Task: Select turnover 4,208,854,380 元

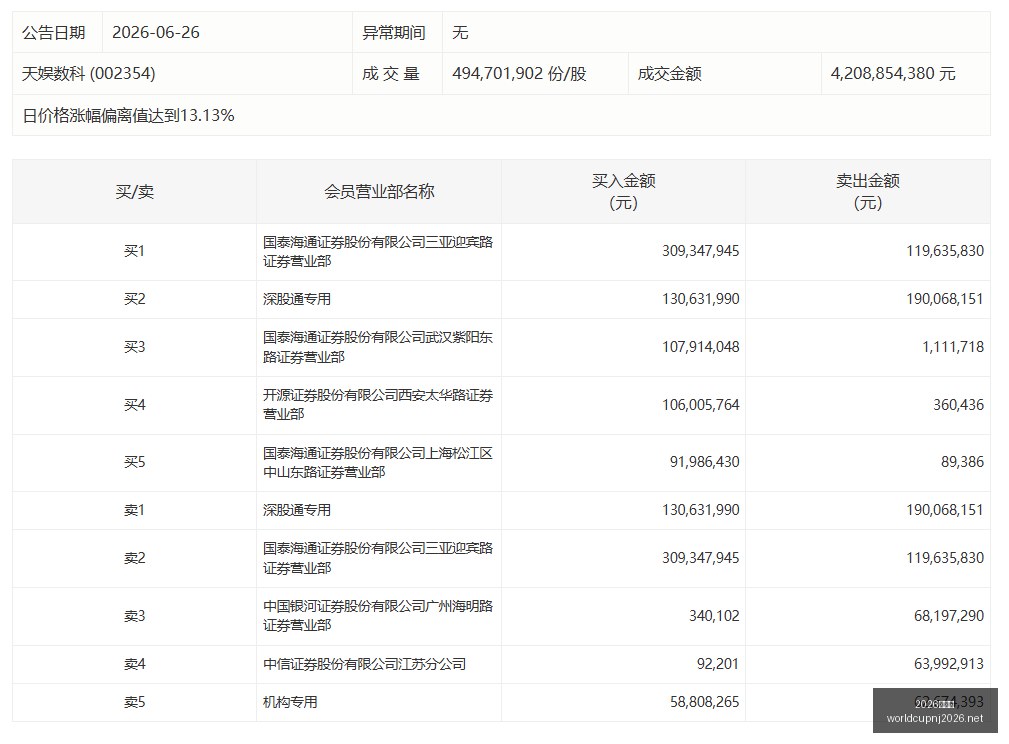Action: (893, 73)
